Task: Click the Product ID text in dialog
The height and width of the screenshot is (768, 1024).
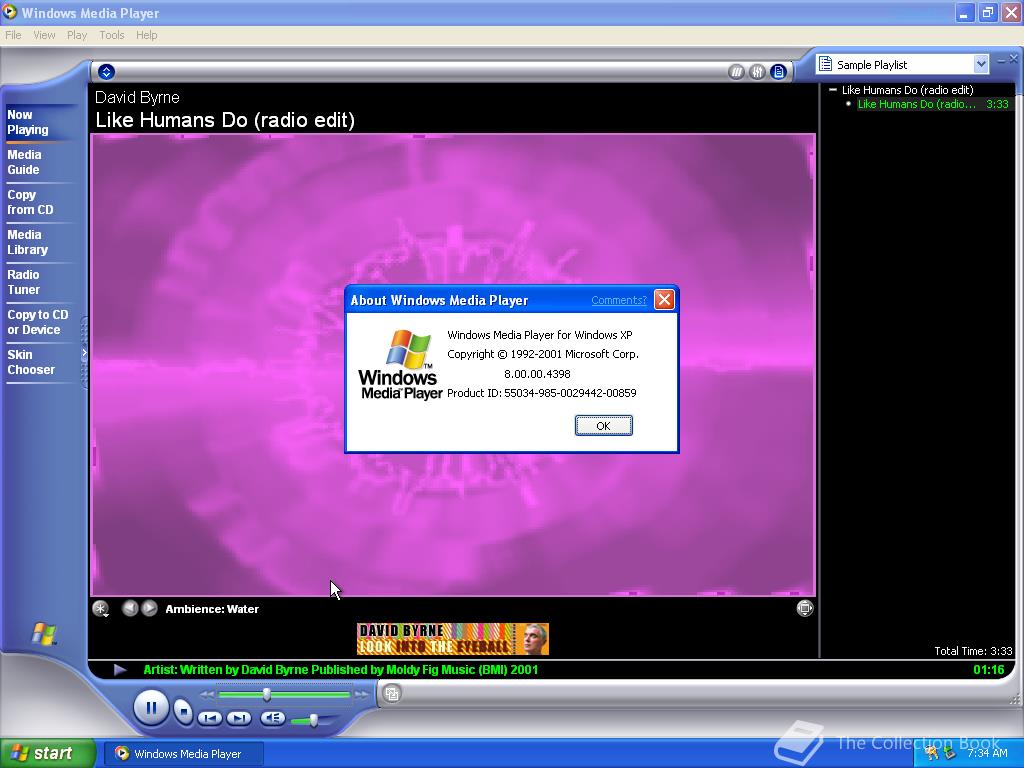Action: [x=541, y=392]
